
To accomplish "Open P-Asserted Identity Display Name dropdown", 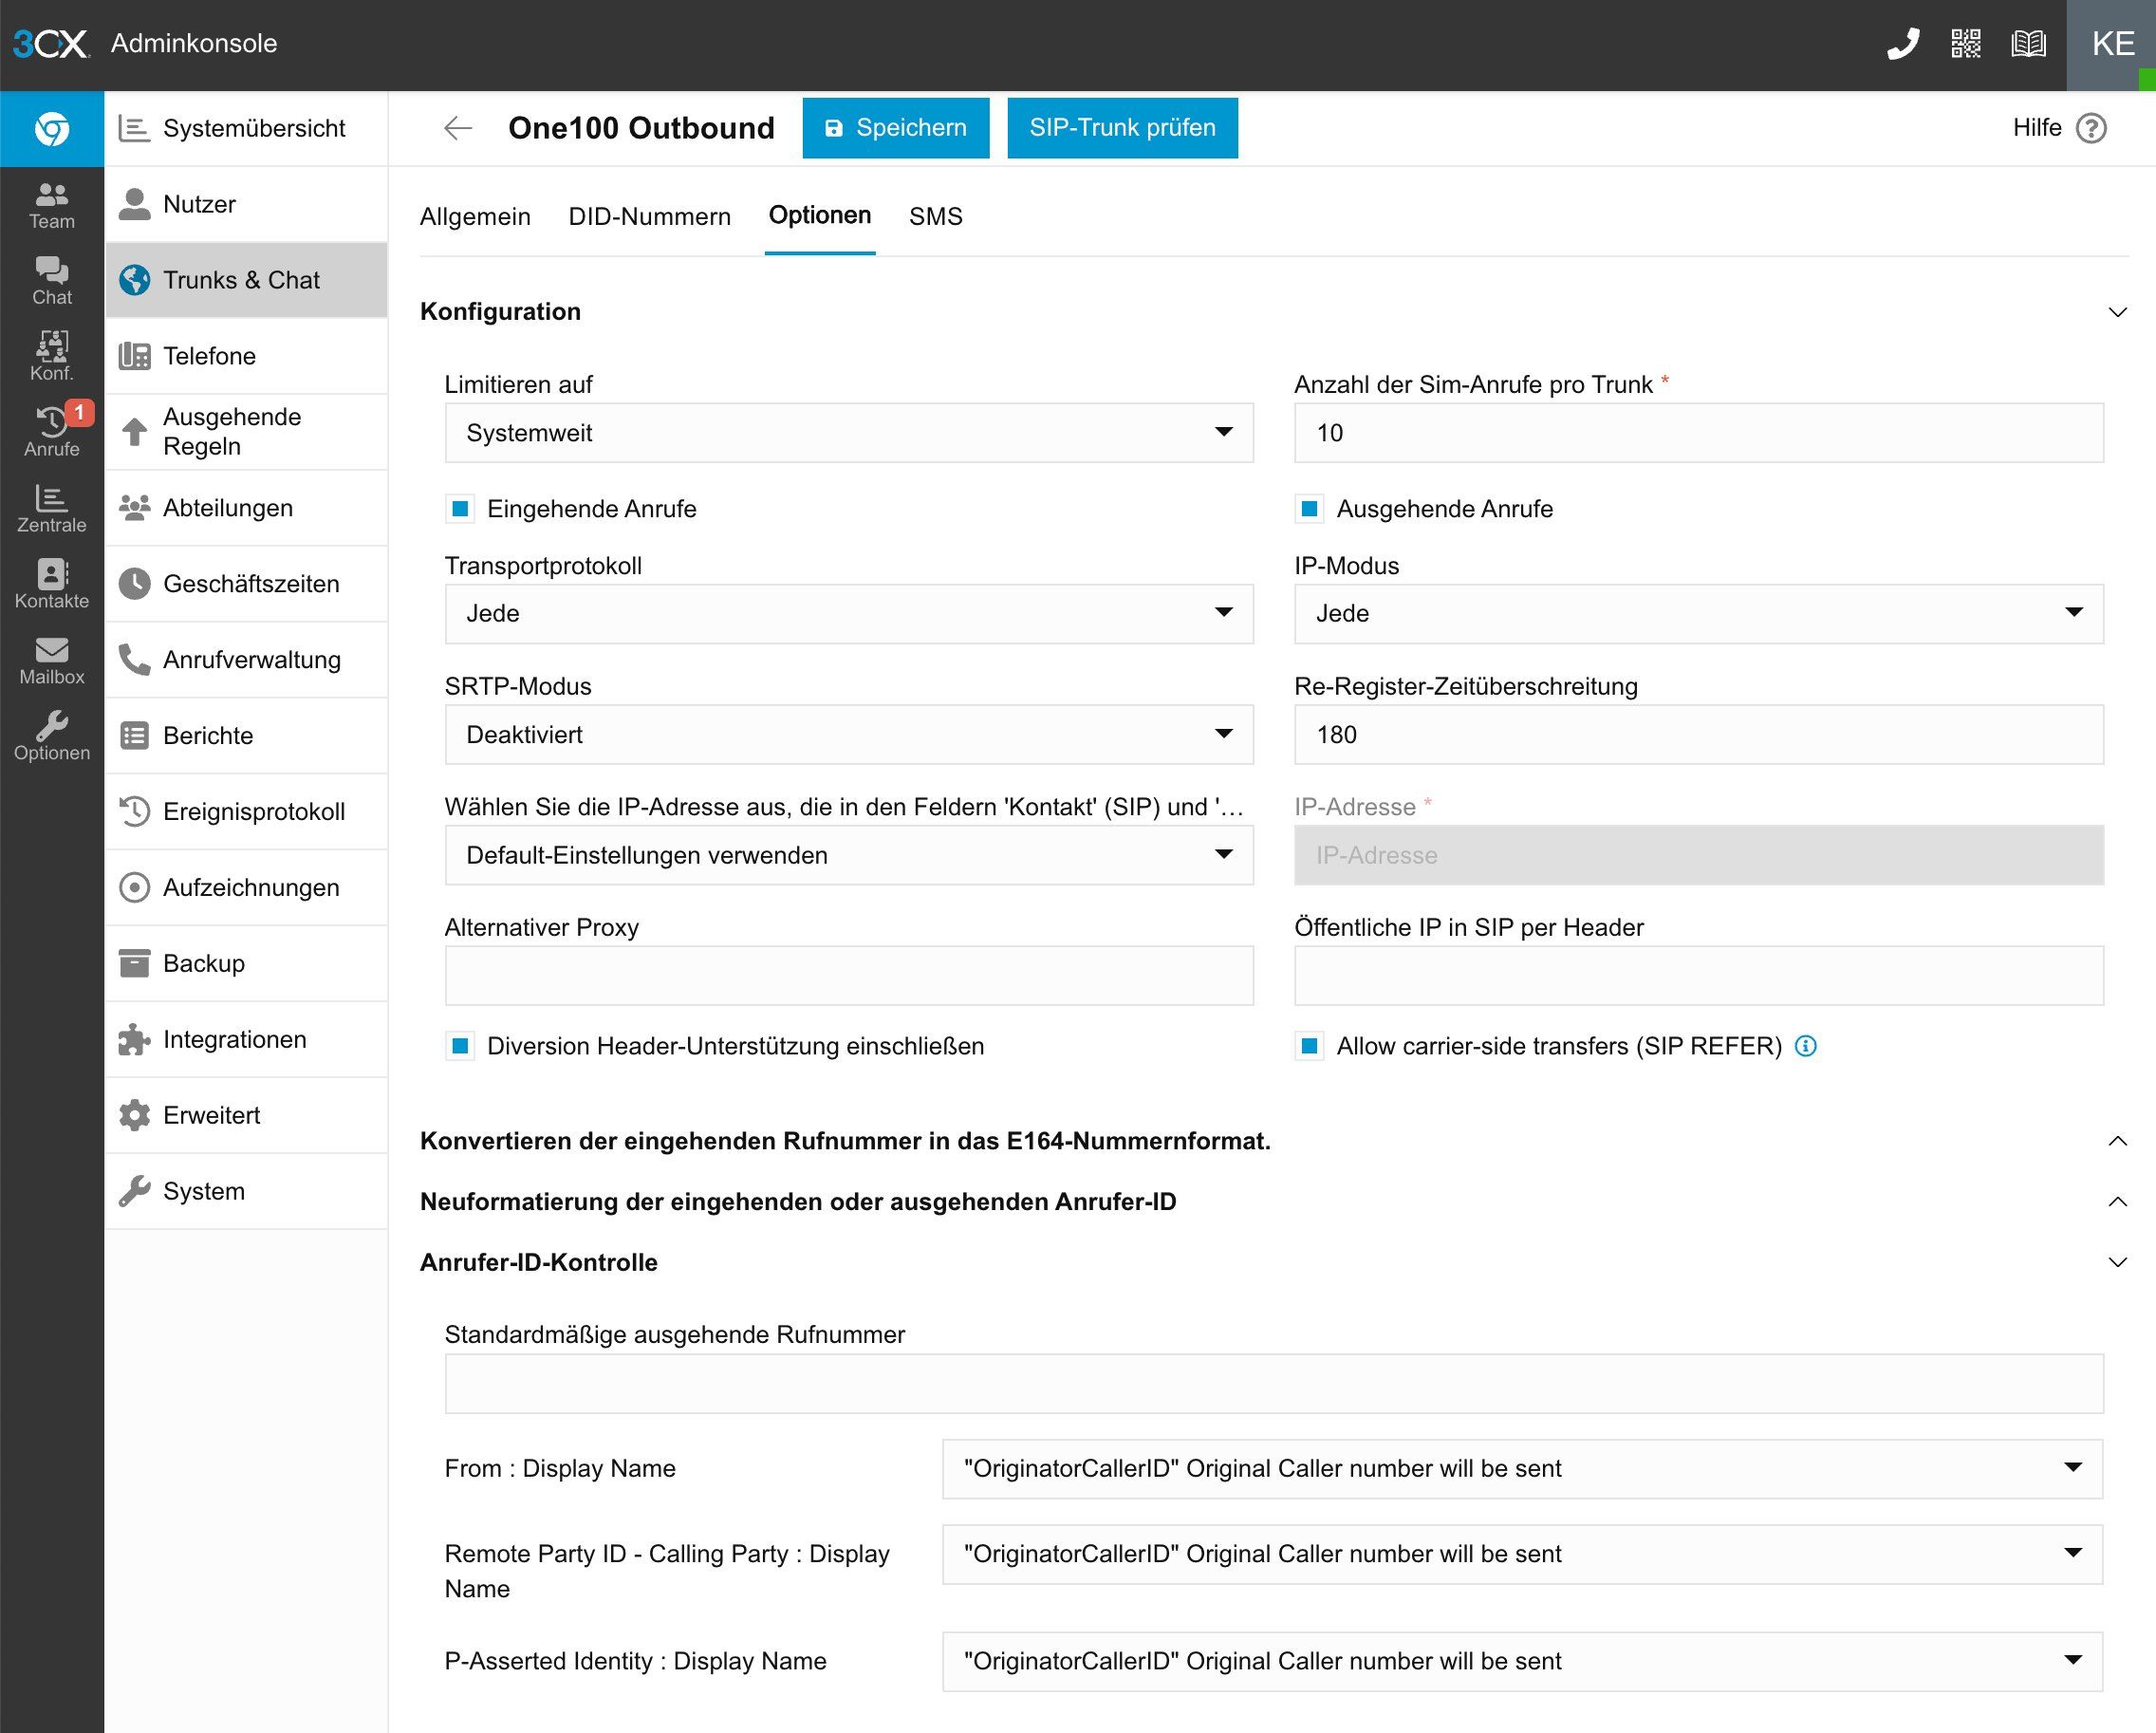I will point(1523,1662).
